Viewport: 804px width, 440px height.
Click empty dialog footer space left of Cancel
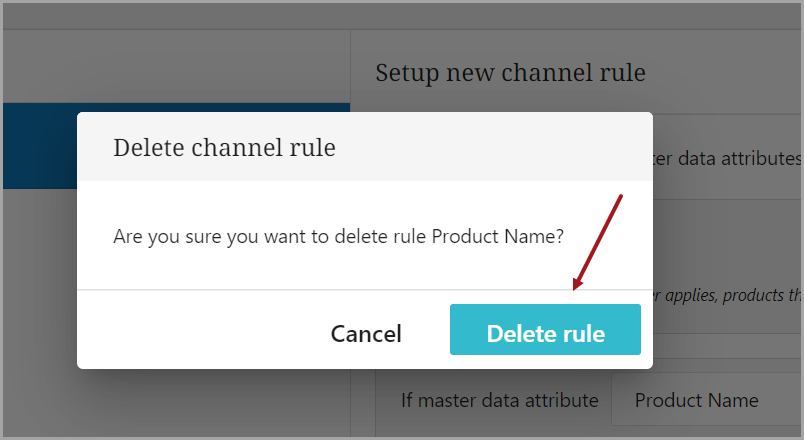(x=190, y=330)
